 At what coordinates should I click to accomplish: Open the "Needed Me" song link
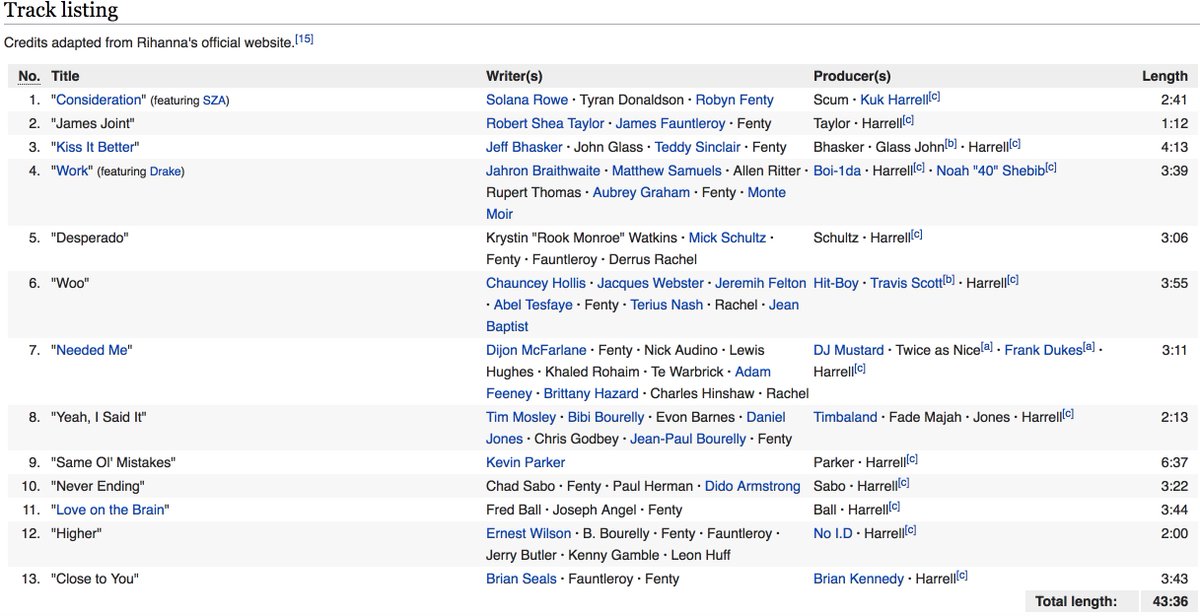[93, 350]
